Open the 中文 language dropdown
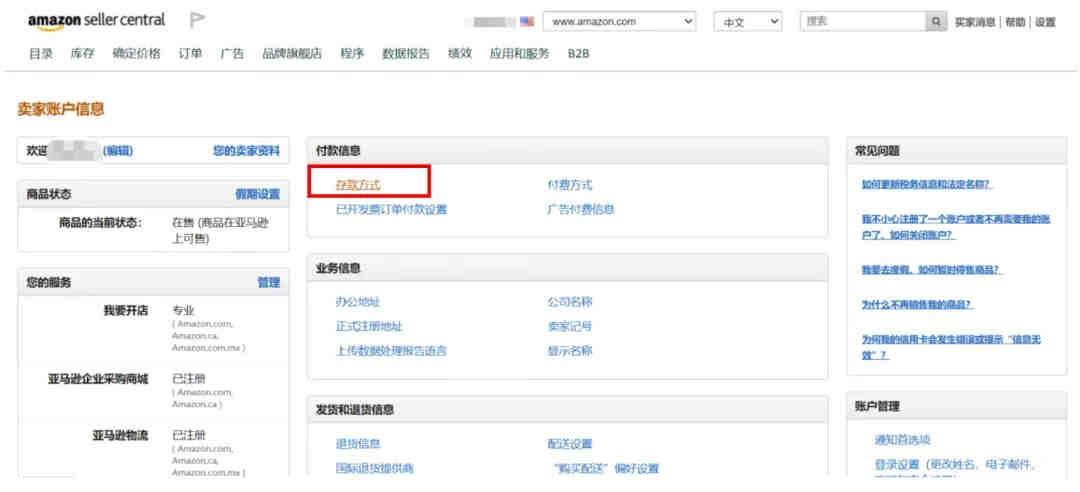The height and width of the screenshot is (492, 1080). (x=748, y=22)
